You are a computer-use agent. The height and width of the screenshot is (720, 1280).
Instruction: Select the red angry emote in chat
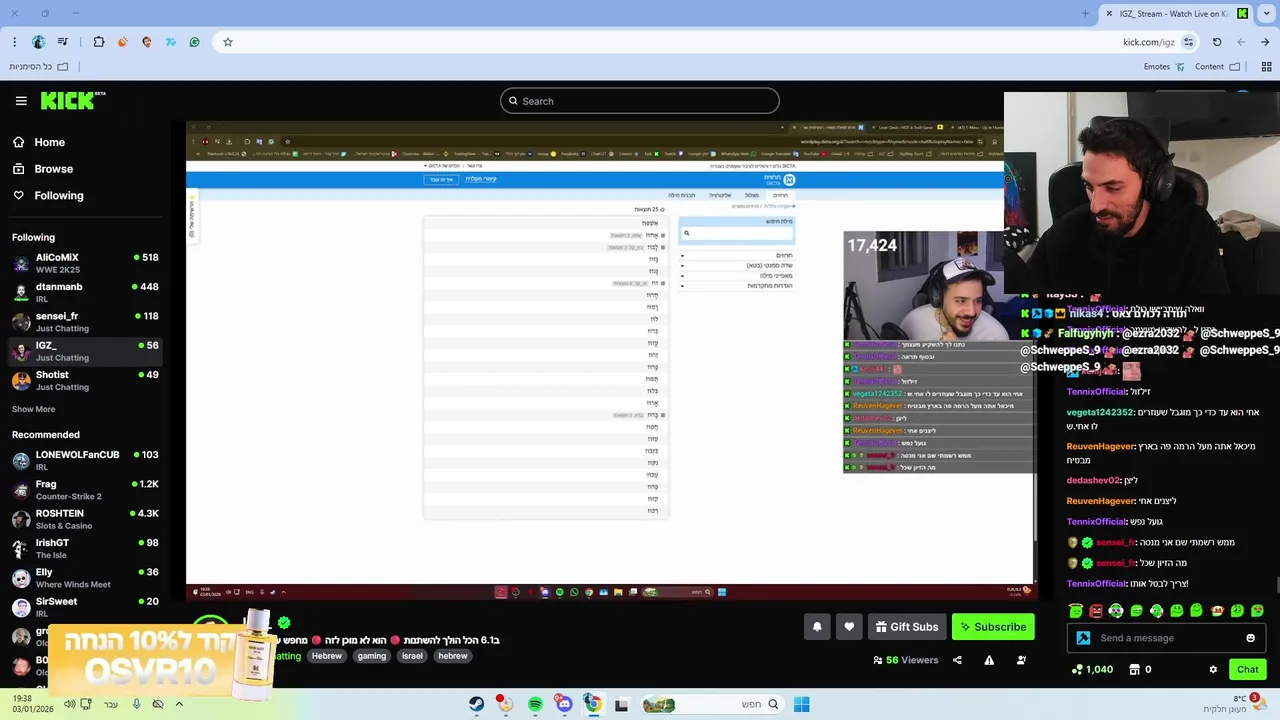click(x=1096, y=610)
